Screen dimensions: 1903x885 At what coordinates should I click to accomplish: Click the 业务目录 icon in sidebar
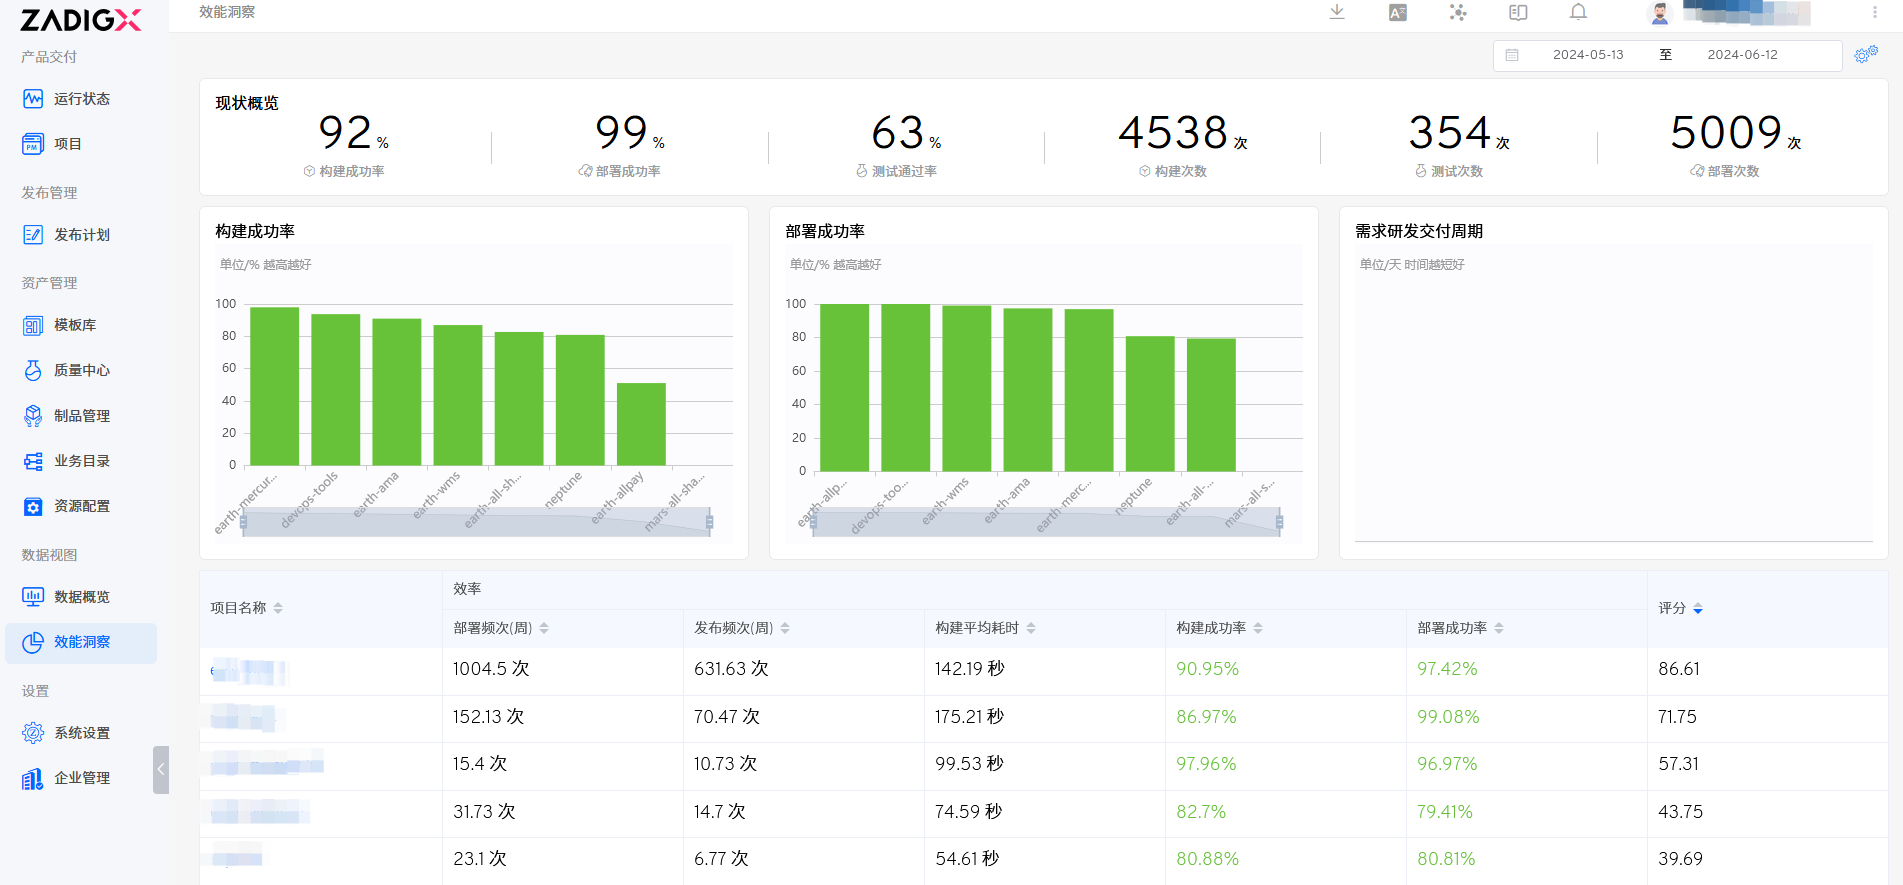pyautogui.click(x=33, y=461)
